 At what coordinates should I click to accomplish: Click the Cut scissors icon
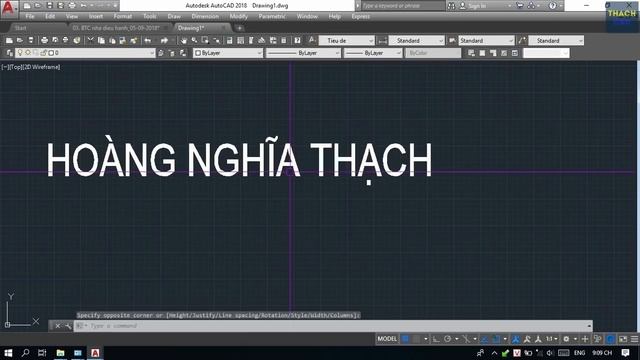point(90,40)
